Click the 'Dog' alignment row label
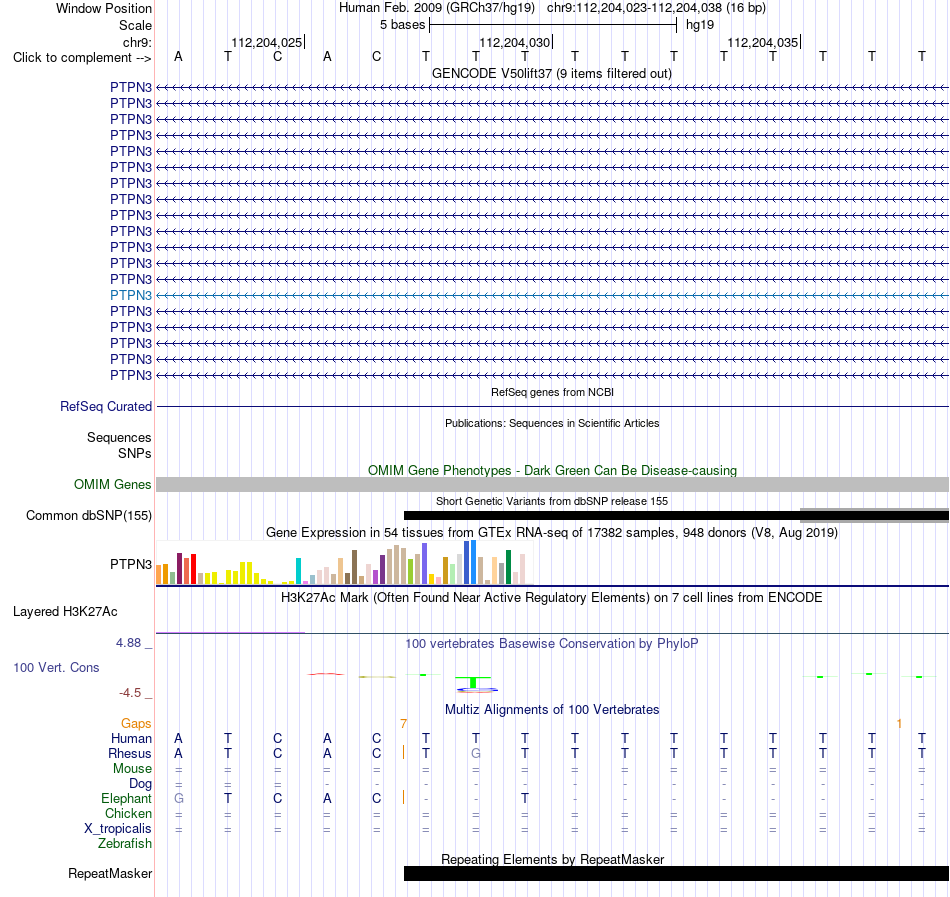Image resolution: width=950 pixels, height=897 pixels. [x=140, y=784]
